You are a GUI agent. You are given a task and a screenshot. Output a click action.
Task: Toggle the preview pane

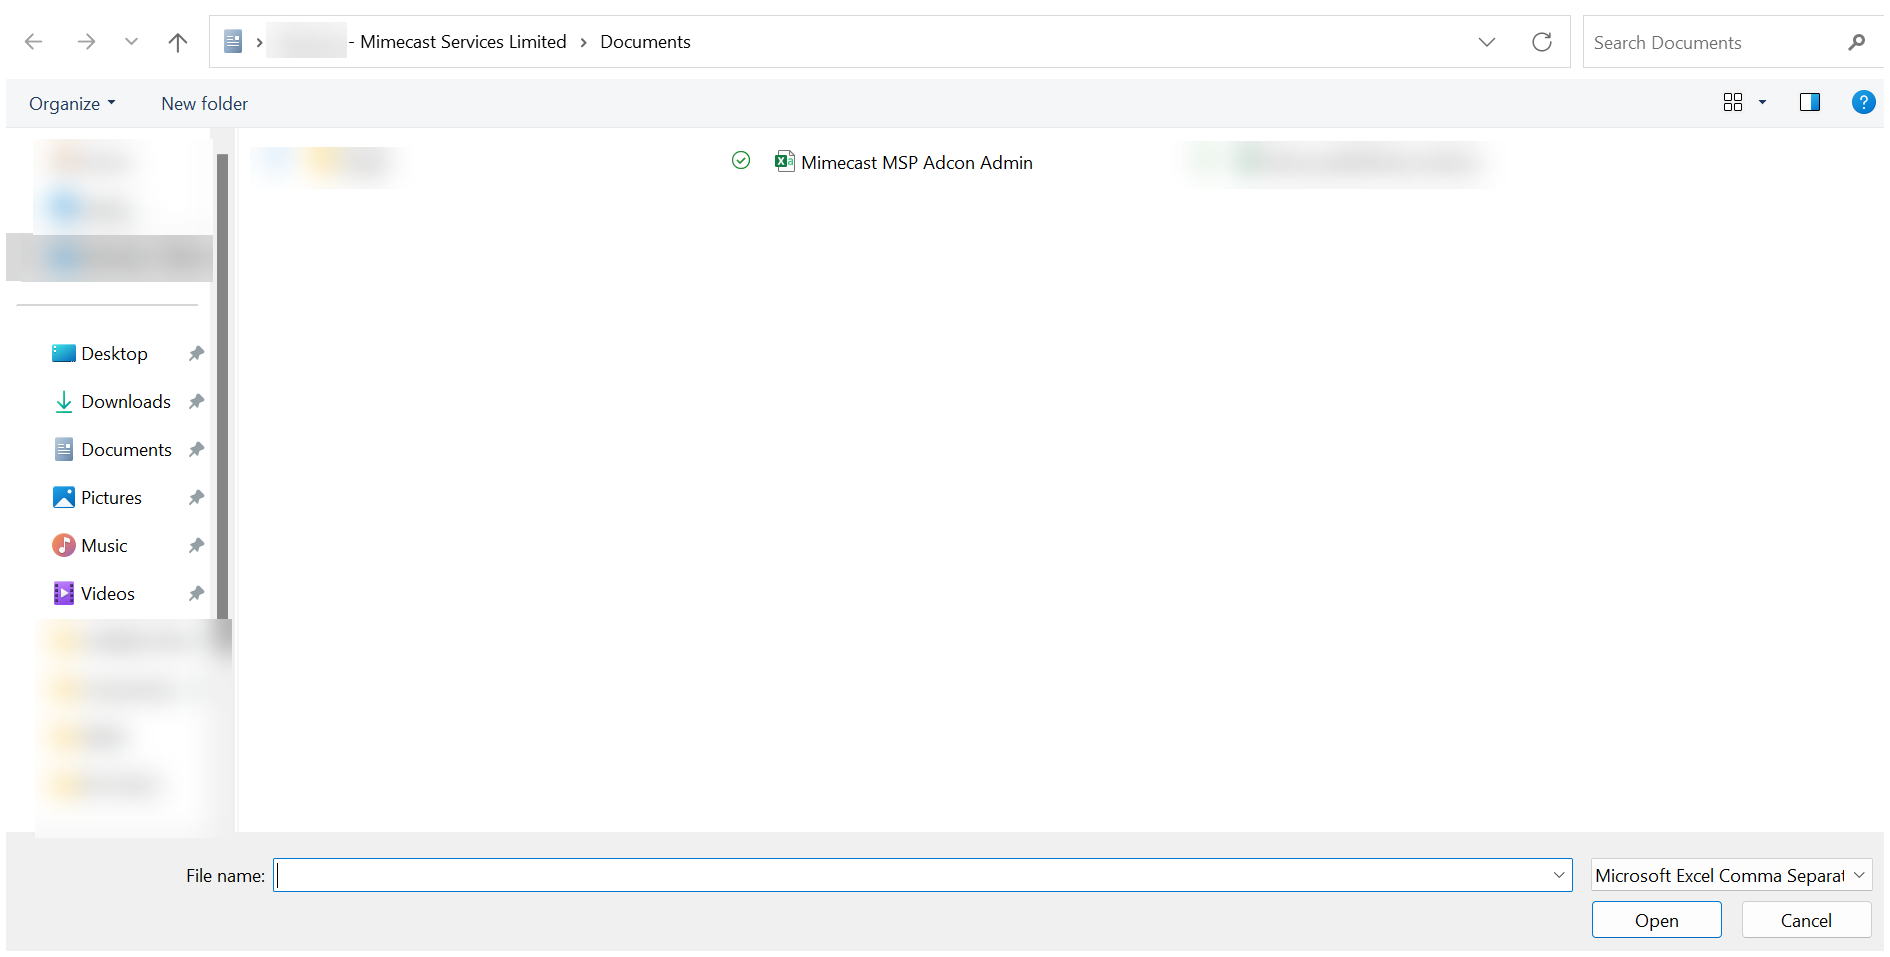click(1809, 102)
